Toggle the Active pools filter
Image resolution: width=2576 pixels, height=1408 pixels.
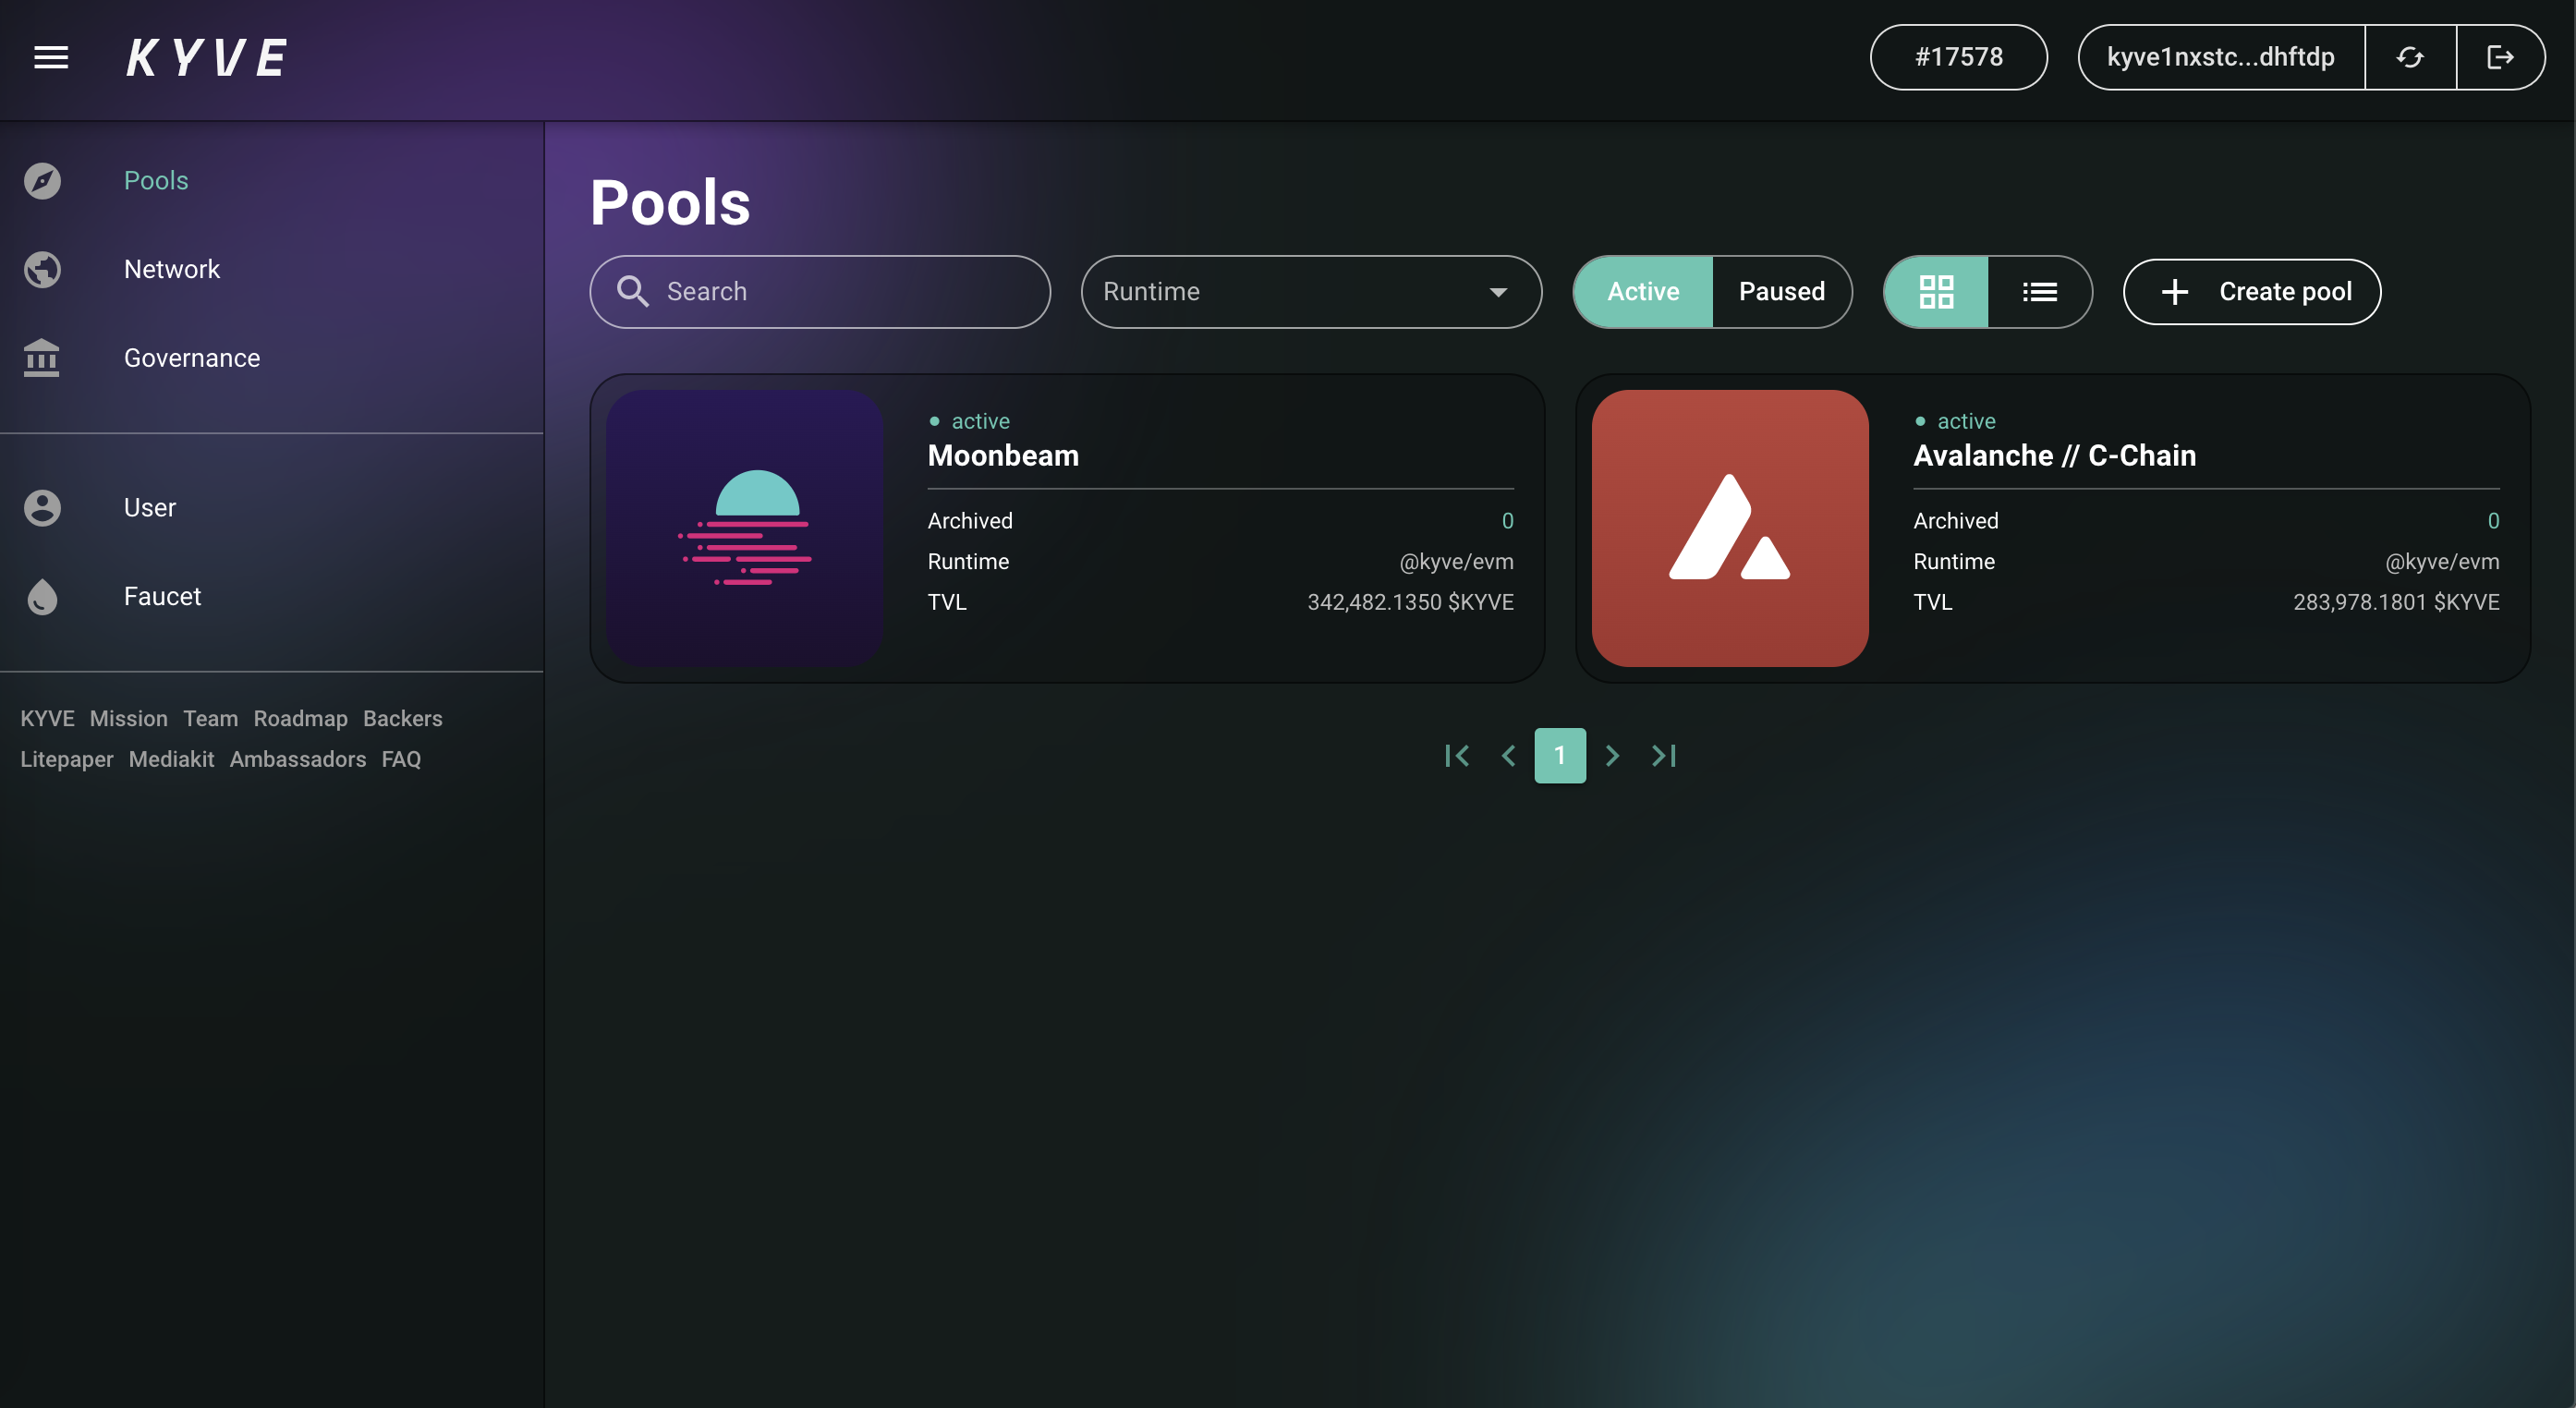point(1643,291)
